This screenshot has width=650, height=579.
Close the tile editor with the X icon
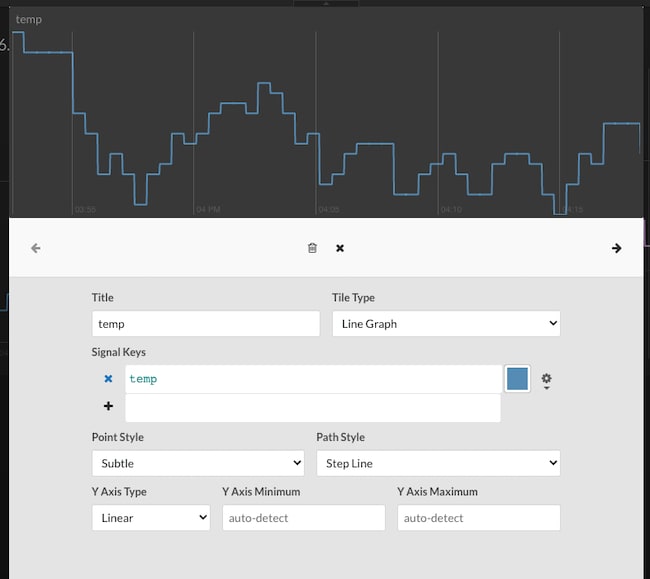pos(340,248)
